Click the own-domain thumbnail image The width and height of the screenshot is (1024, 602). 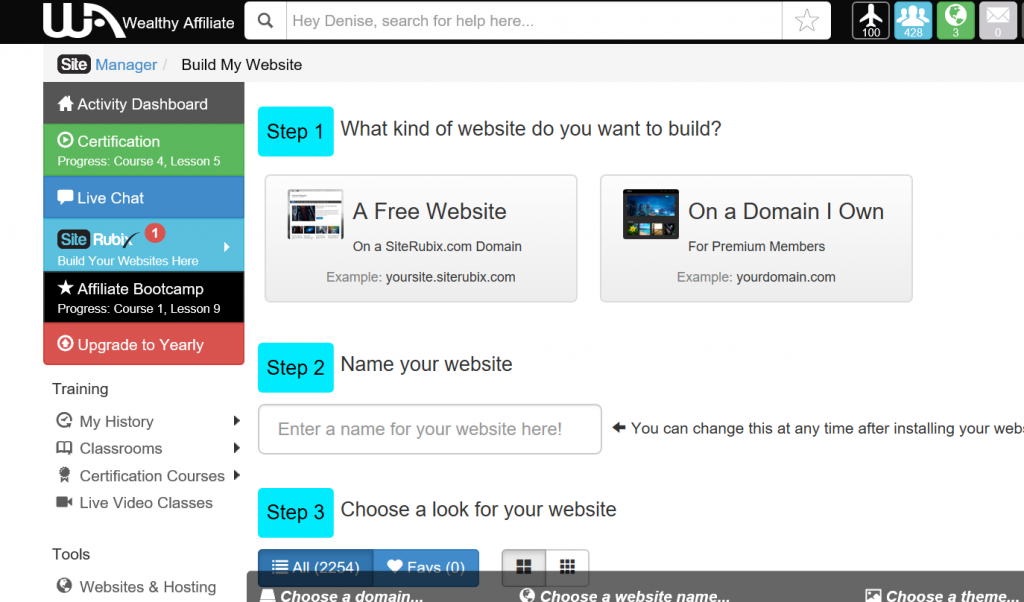[x=650, y=214]
